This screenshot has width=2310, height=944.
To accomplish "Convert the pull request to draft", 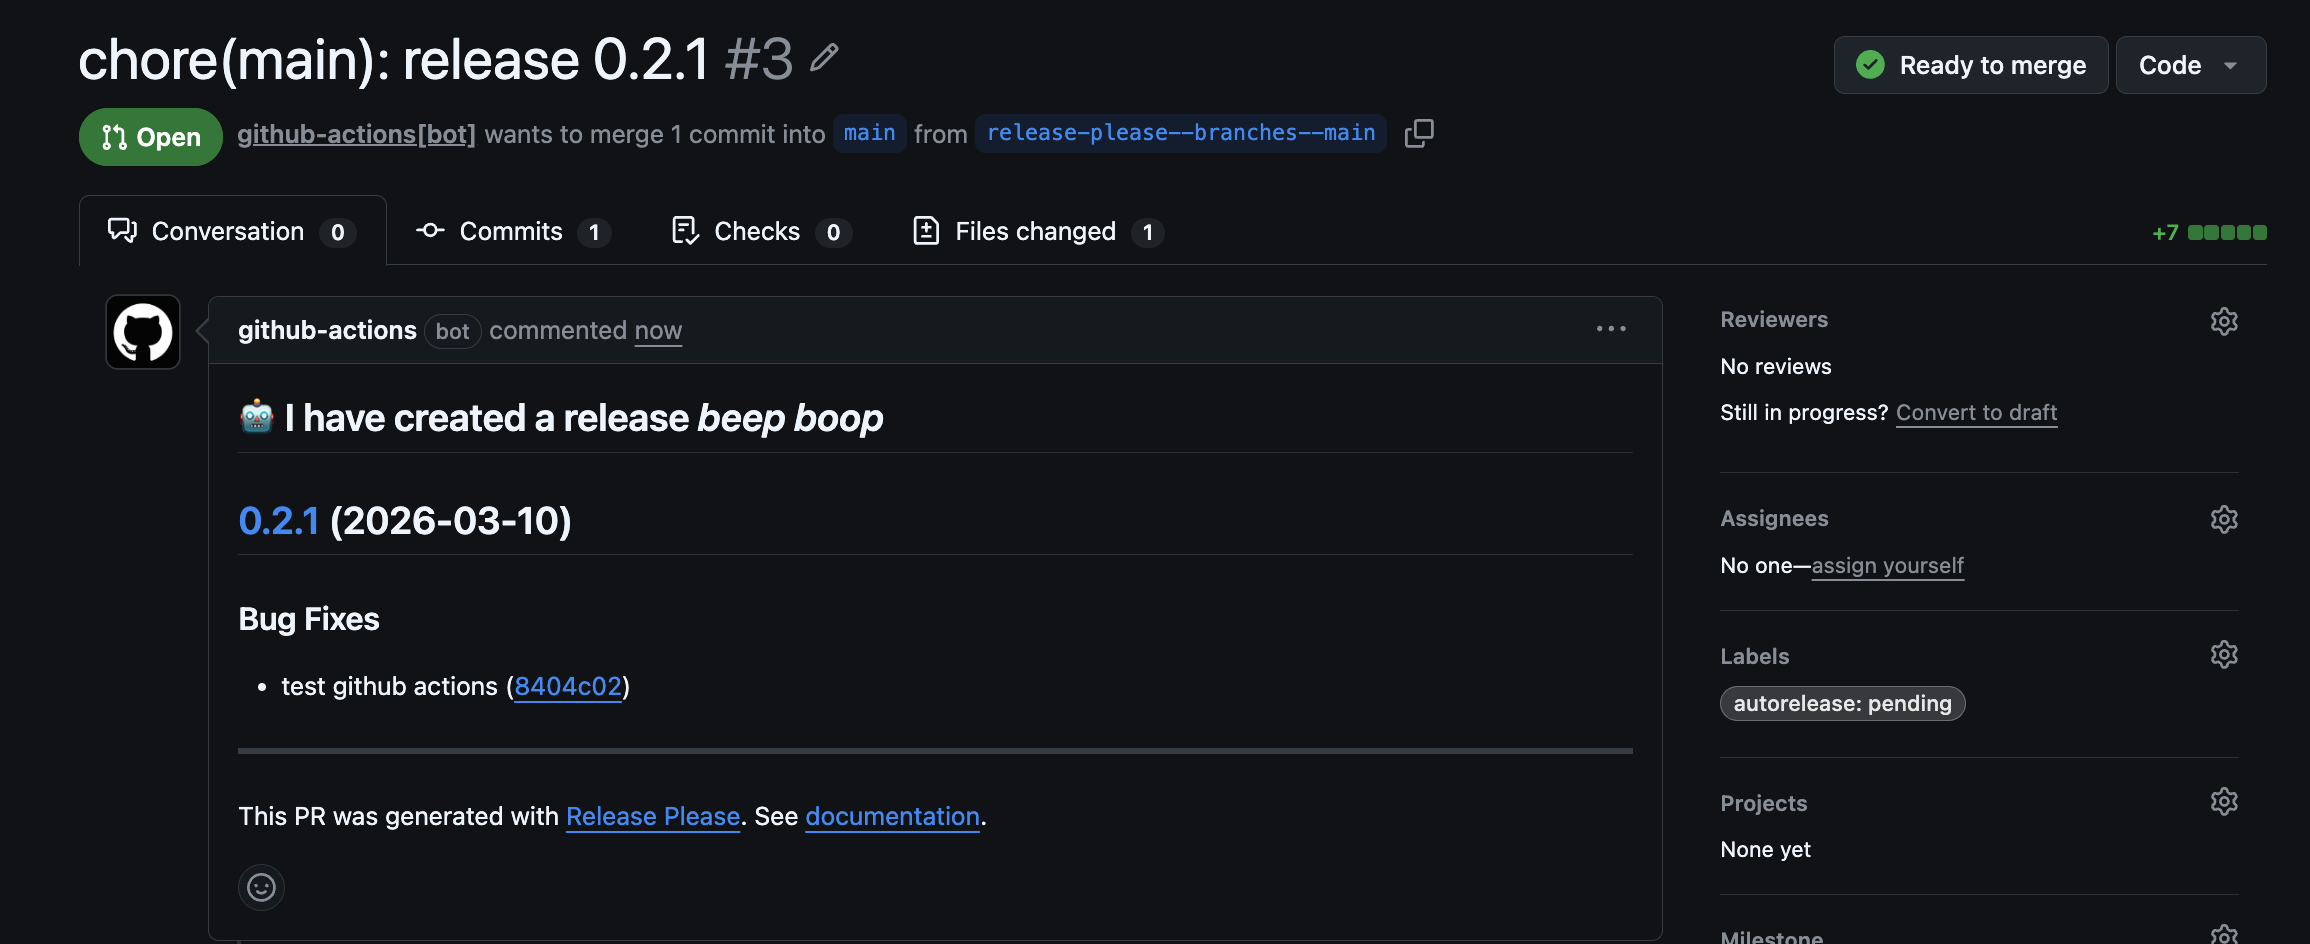I will click(x=1976, y=412).
